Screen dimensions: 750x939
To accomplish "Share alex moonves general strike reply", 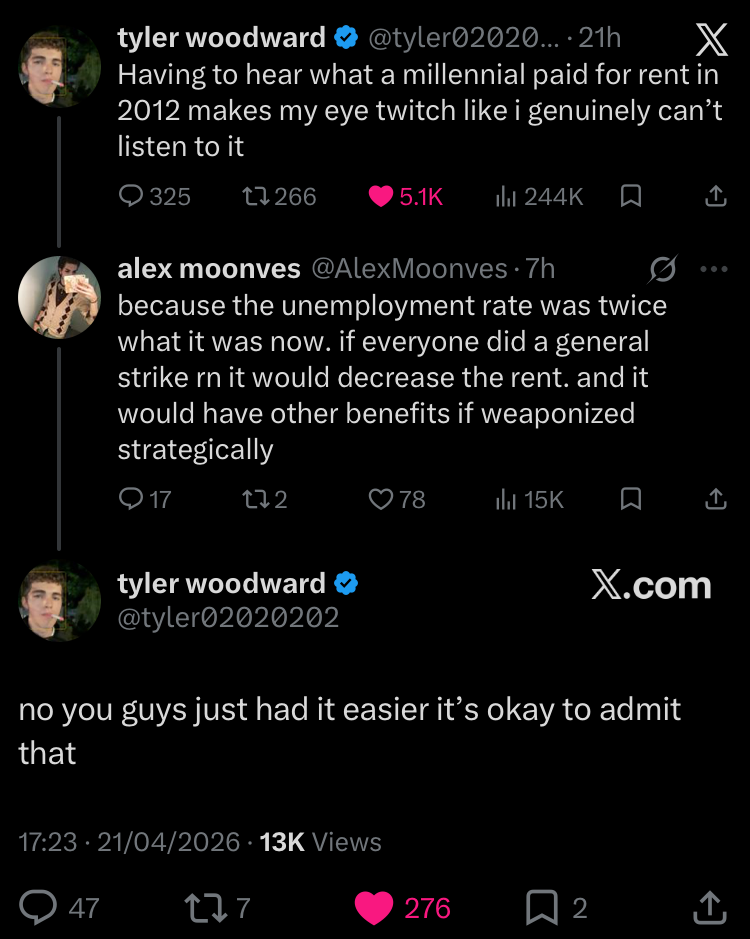I will 715,498.
